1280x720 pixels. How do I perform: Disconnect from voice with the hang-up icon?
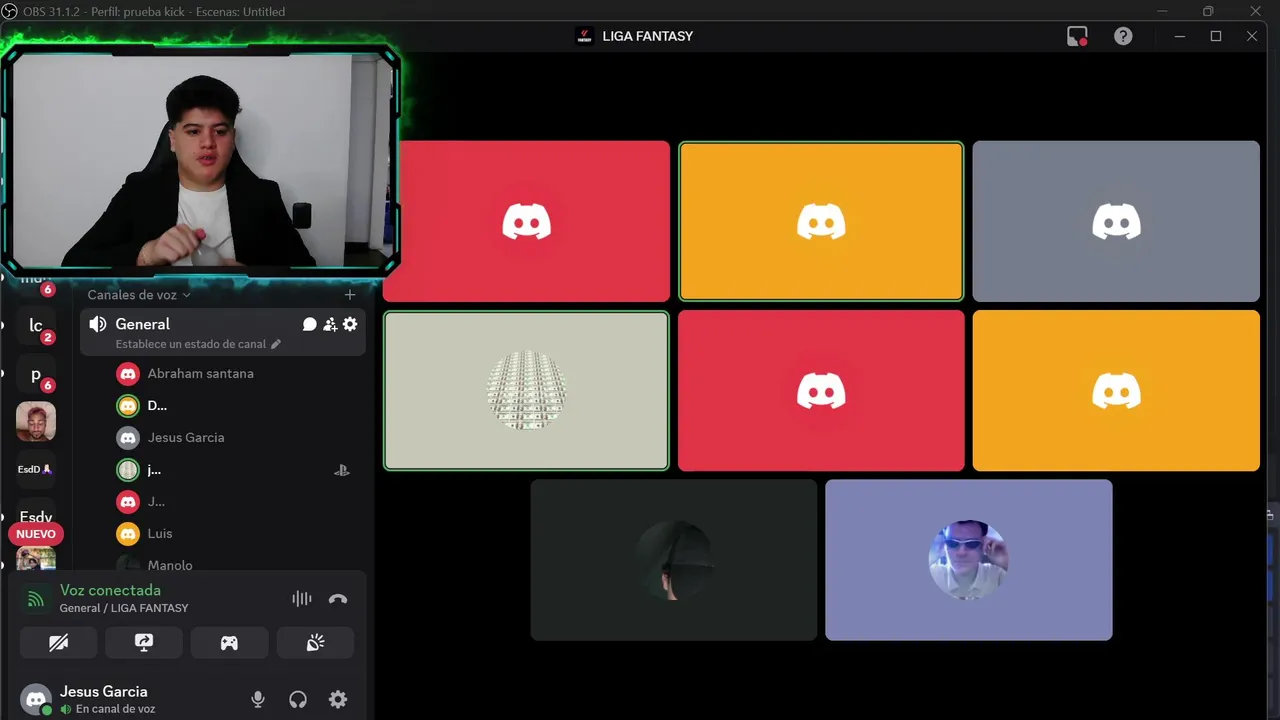[338, 599]
